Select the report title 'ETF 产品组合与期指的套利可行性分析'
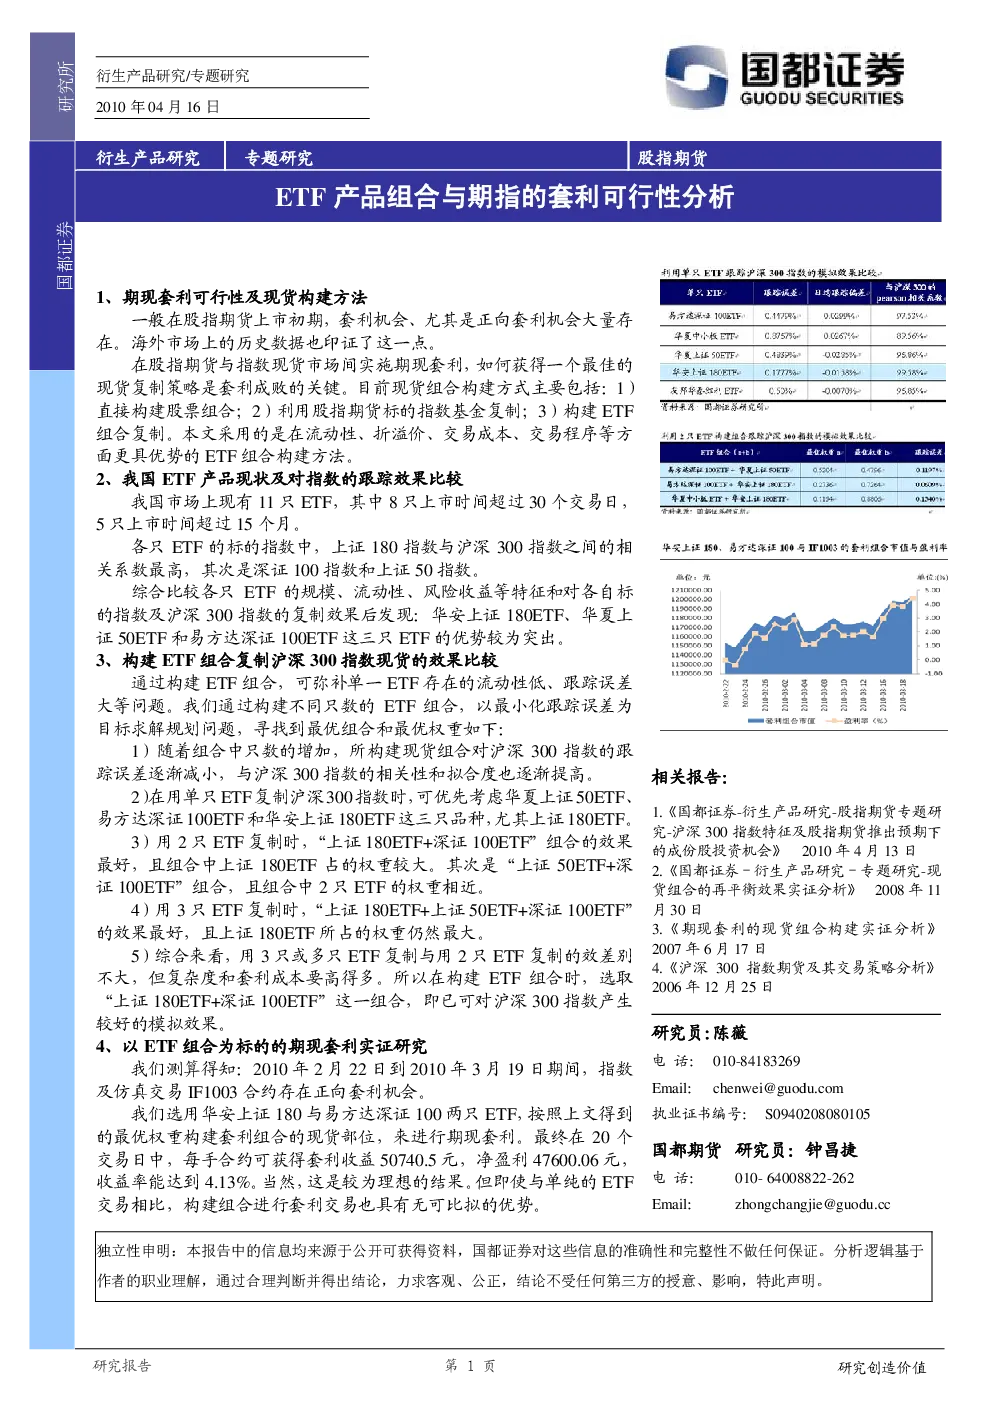This screenshot has width=992, height=1403. click(505, 197)
